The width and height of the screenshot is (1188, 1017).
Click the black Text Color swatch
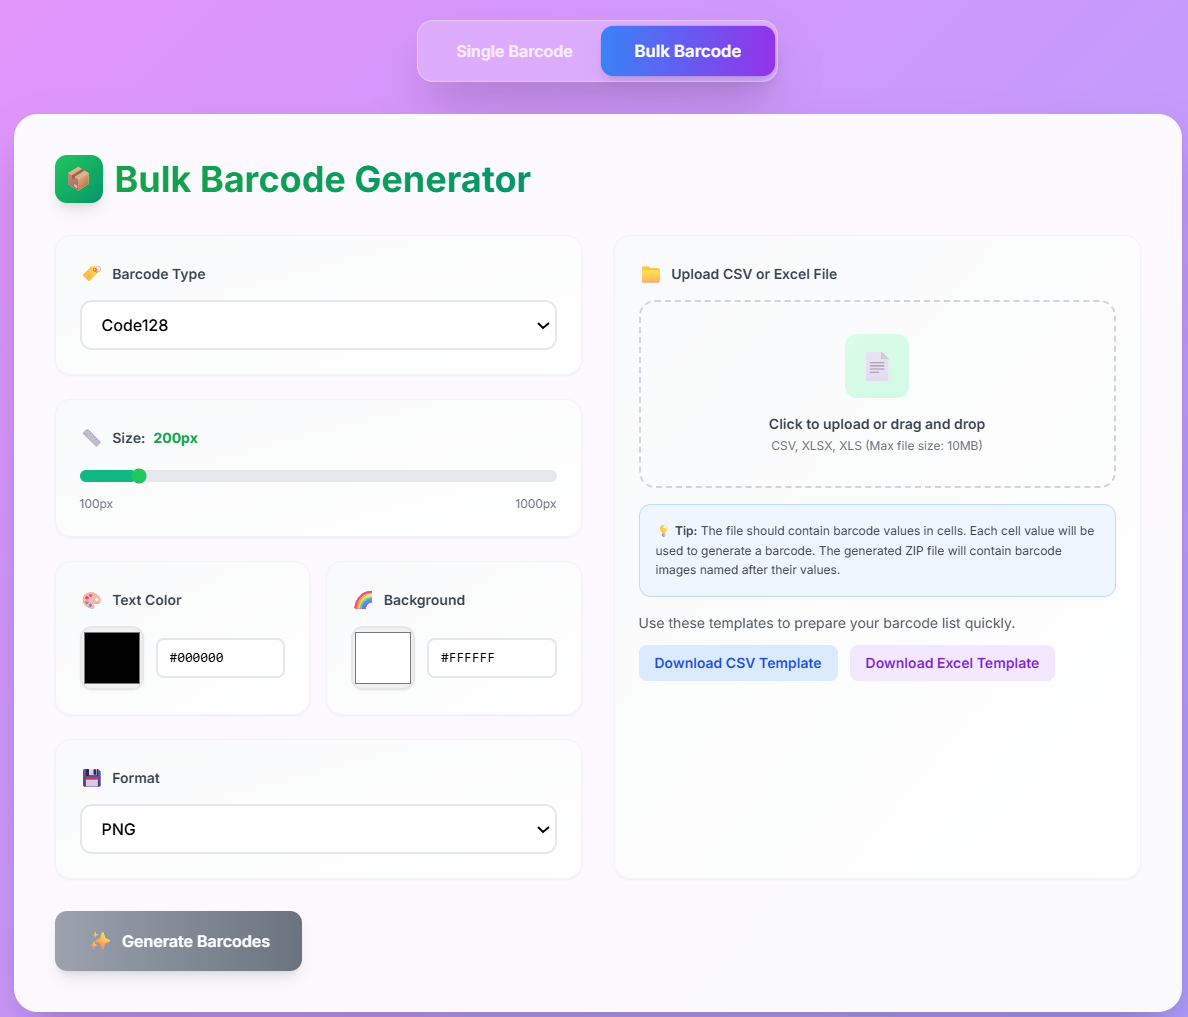coord(111,657)
